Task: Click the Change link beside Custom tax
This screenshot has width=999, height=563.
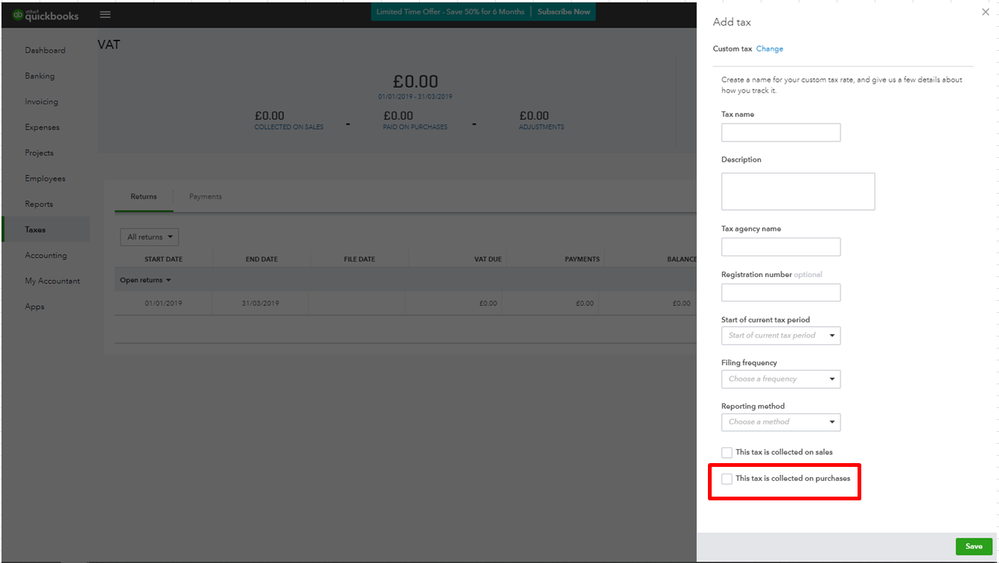Action: click(770, 49)
